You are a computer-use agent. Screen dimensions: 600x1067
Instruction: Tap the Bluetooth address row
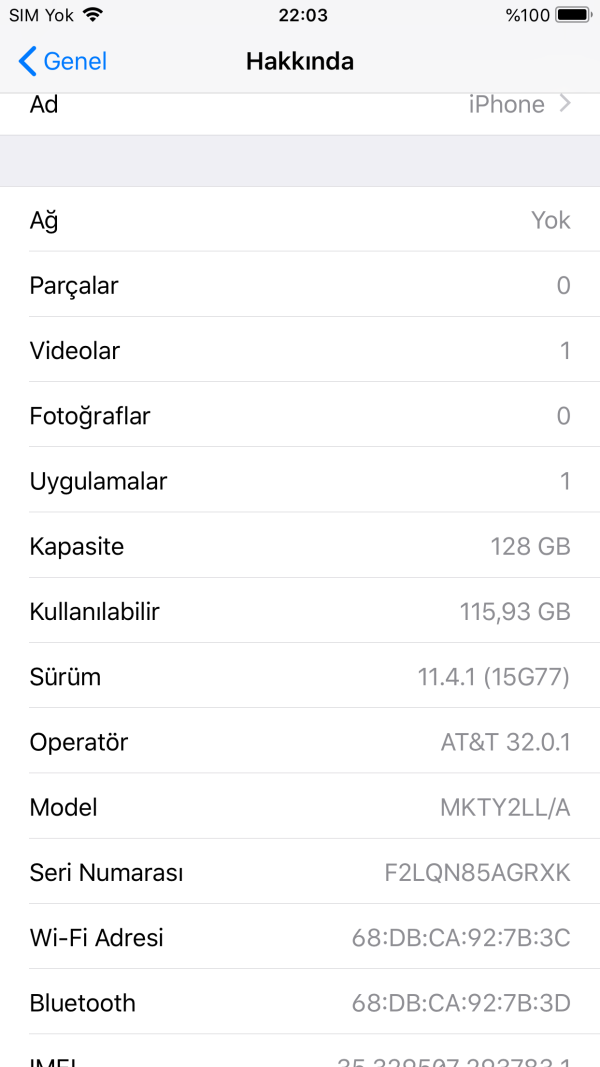pyautogui.click(x=300, y=1003)
